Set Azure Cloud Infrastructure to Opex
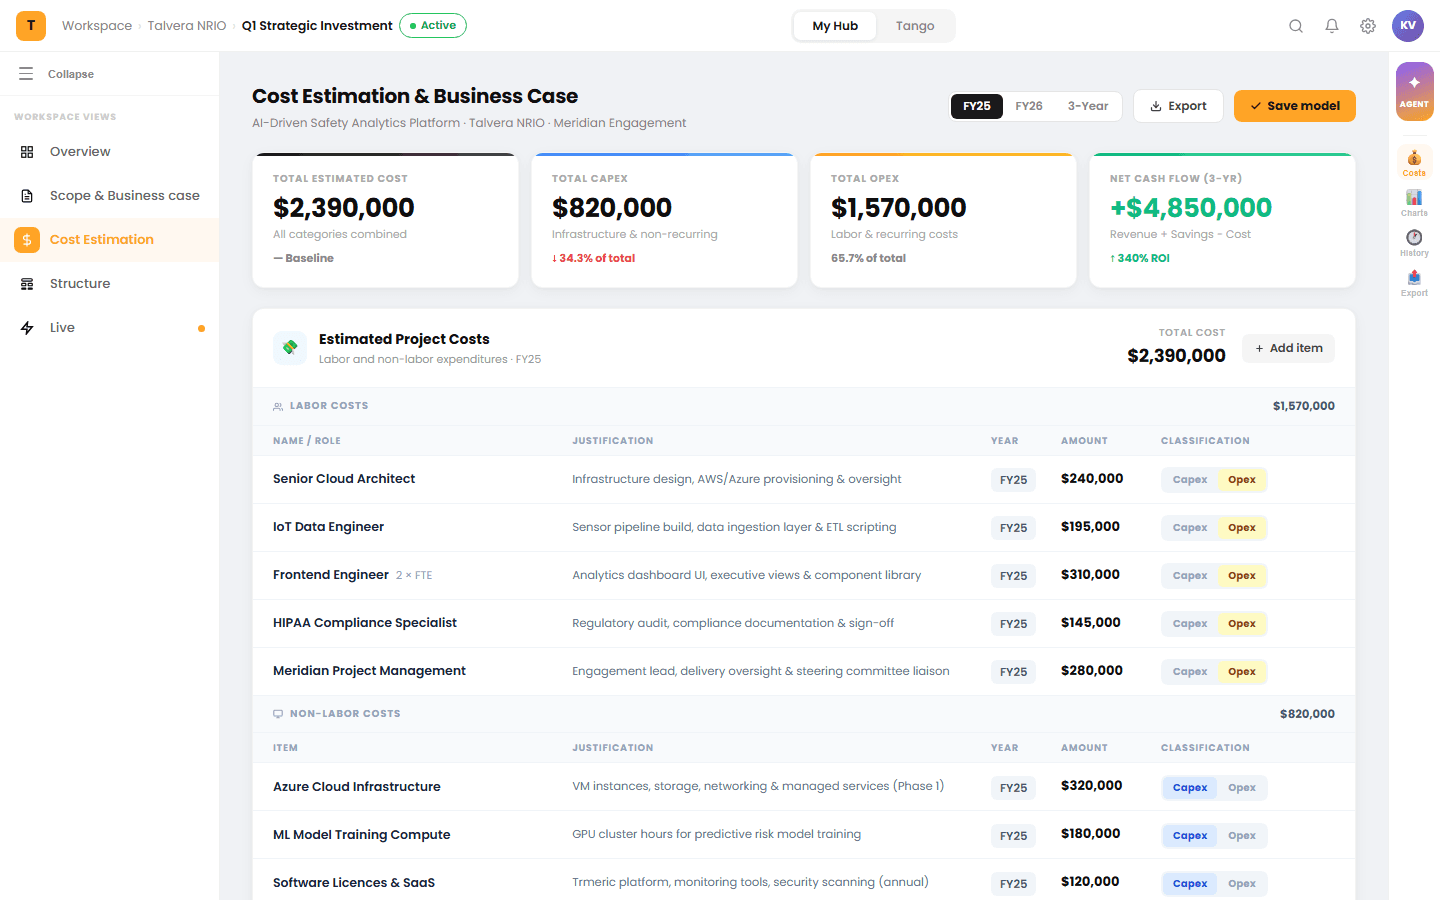 (1242, 788)
